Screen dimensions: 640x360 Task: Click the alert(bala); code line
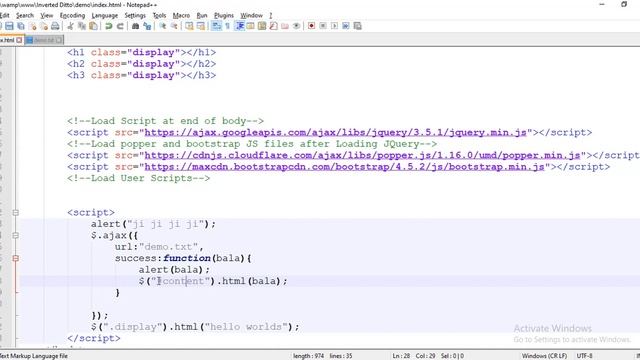174,270
